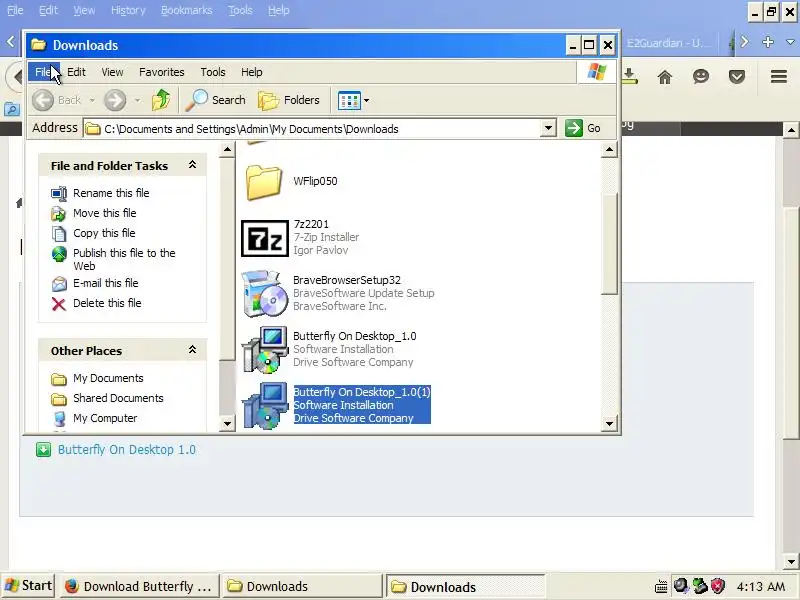Select the BraveBrowserSetup32 icon
Viewport: 800px width, 600px height.
(264, 293)
